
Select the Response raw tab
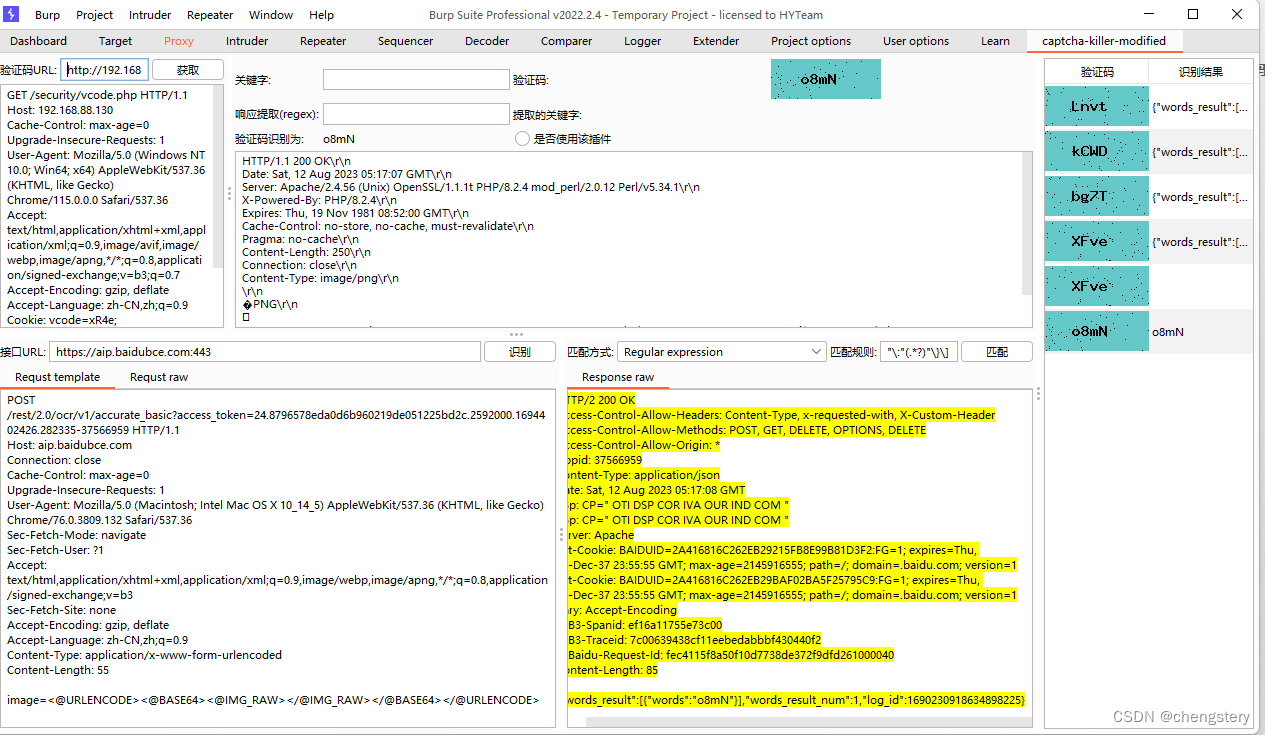tap(618, 377)
